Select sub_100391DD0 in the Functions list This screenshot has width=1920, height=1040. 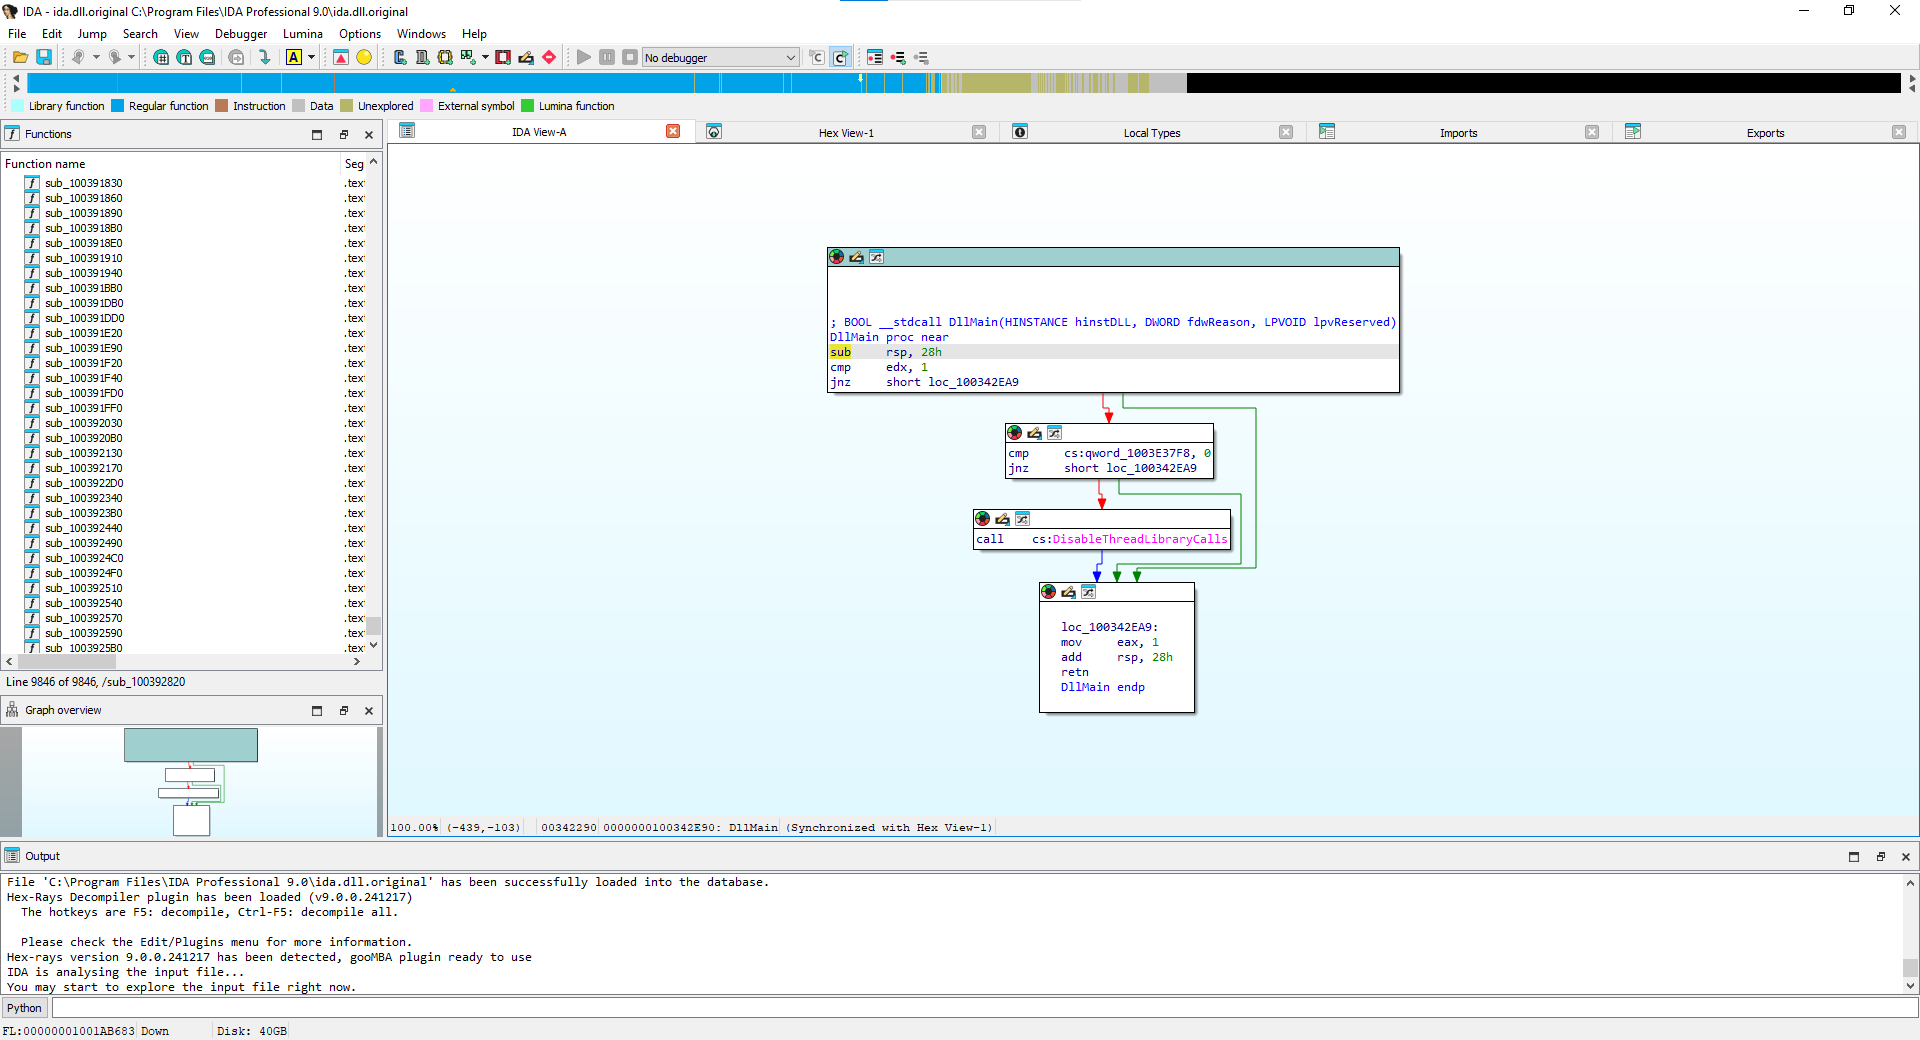(x=85, y=318)
